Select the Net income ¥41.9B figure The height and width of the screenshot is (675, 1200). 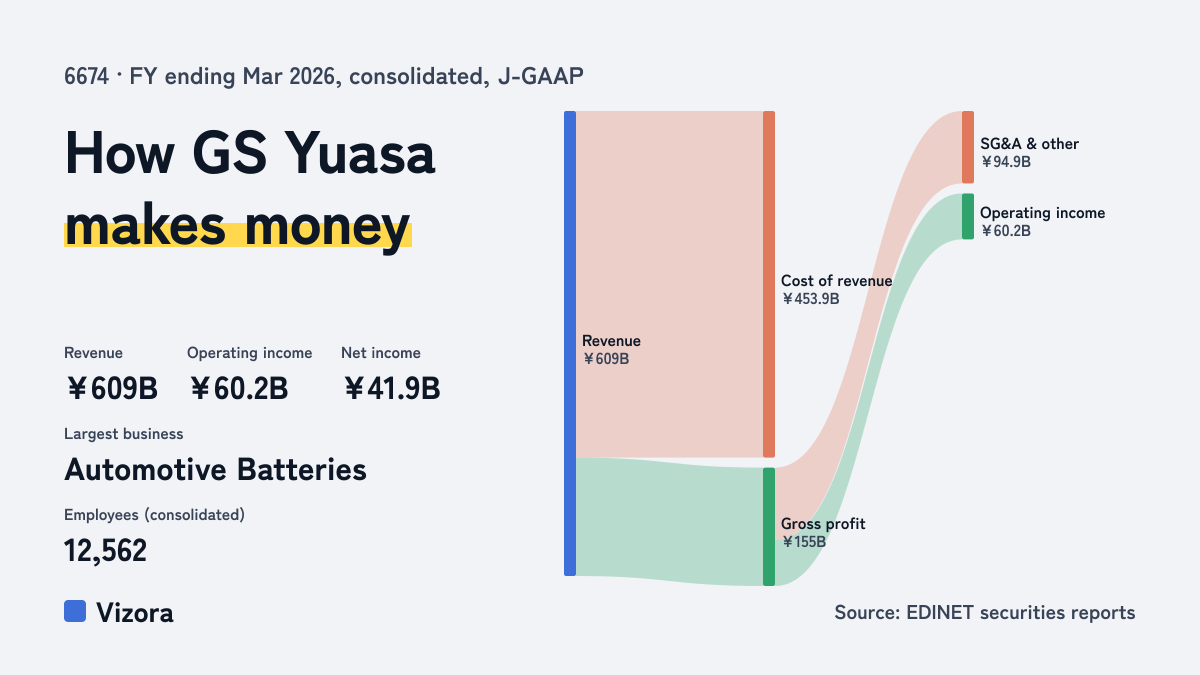point(391,374)
